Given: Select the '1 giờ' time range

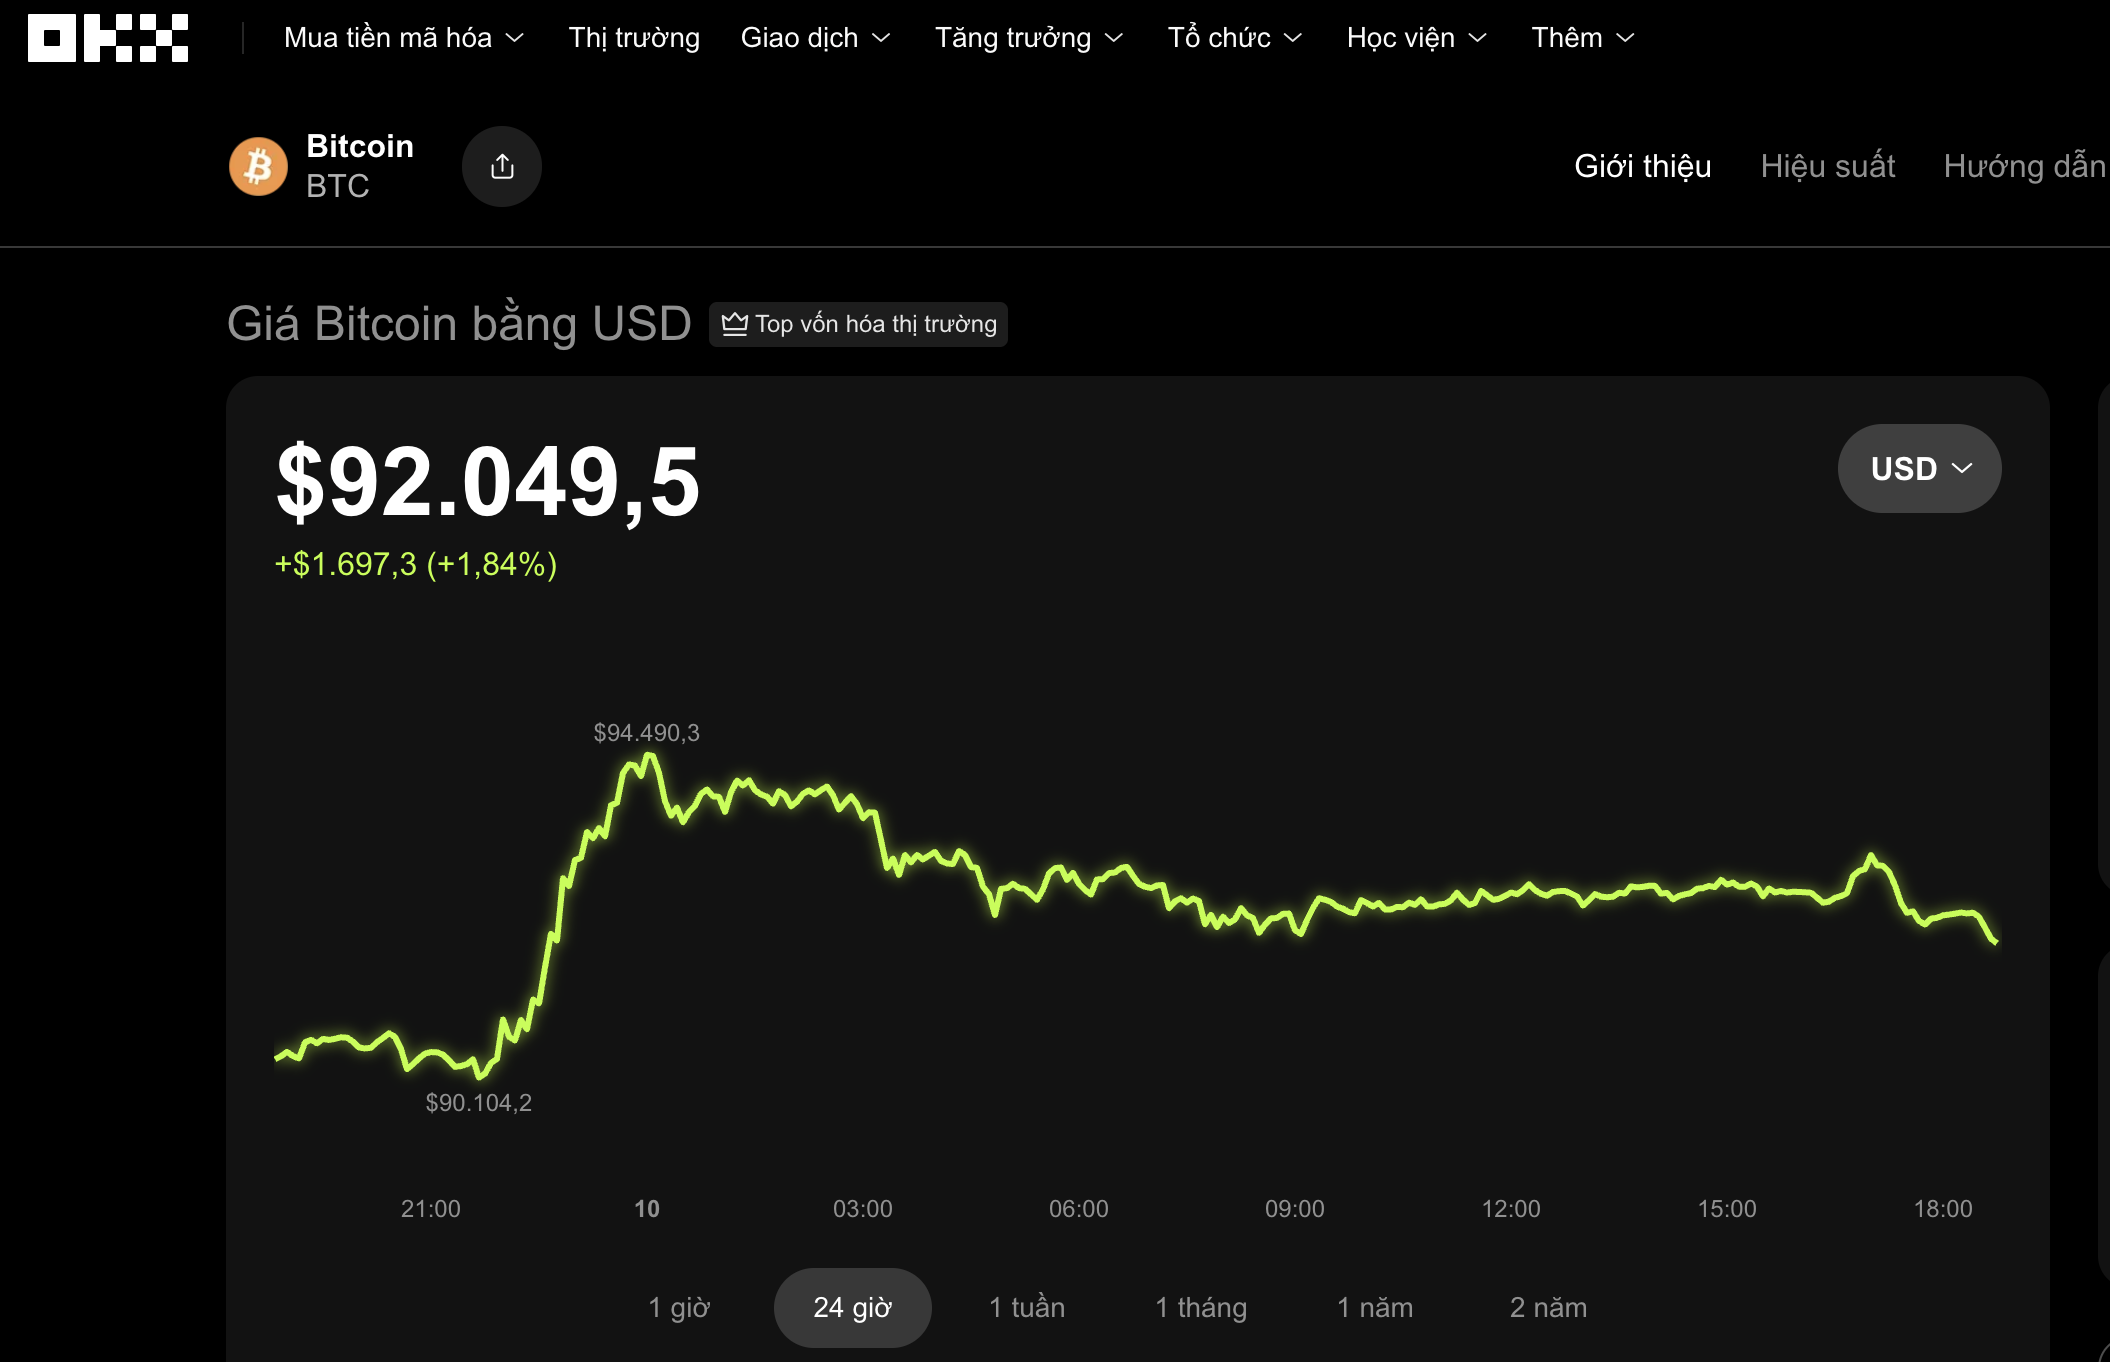Looking at the screenshot, I should (679, 1307).
